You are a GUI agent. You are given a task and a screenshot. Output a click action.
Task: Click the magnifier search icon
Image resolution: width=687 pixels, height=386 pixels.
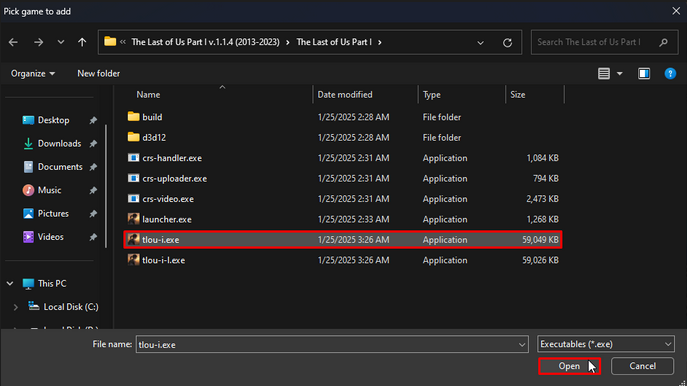coord(663,42)
